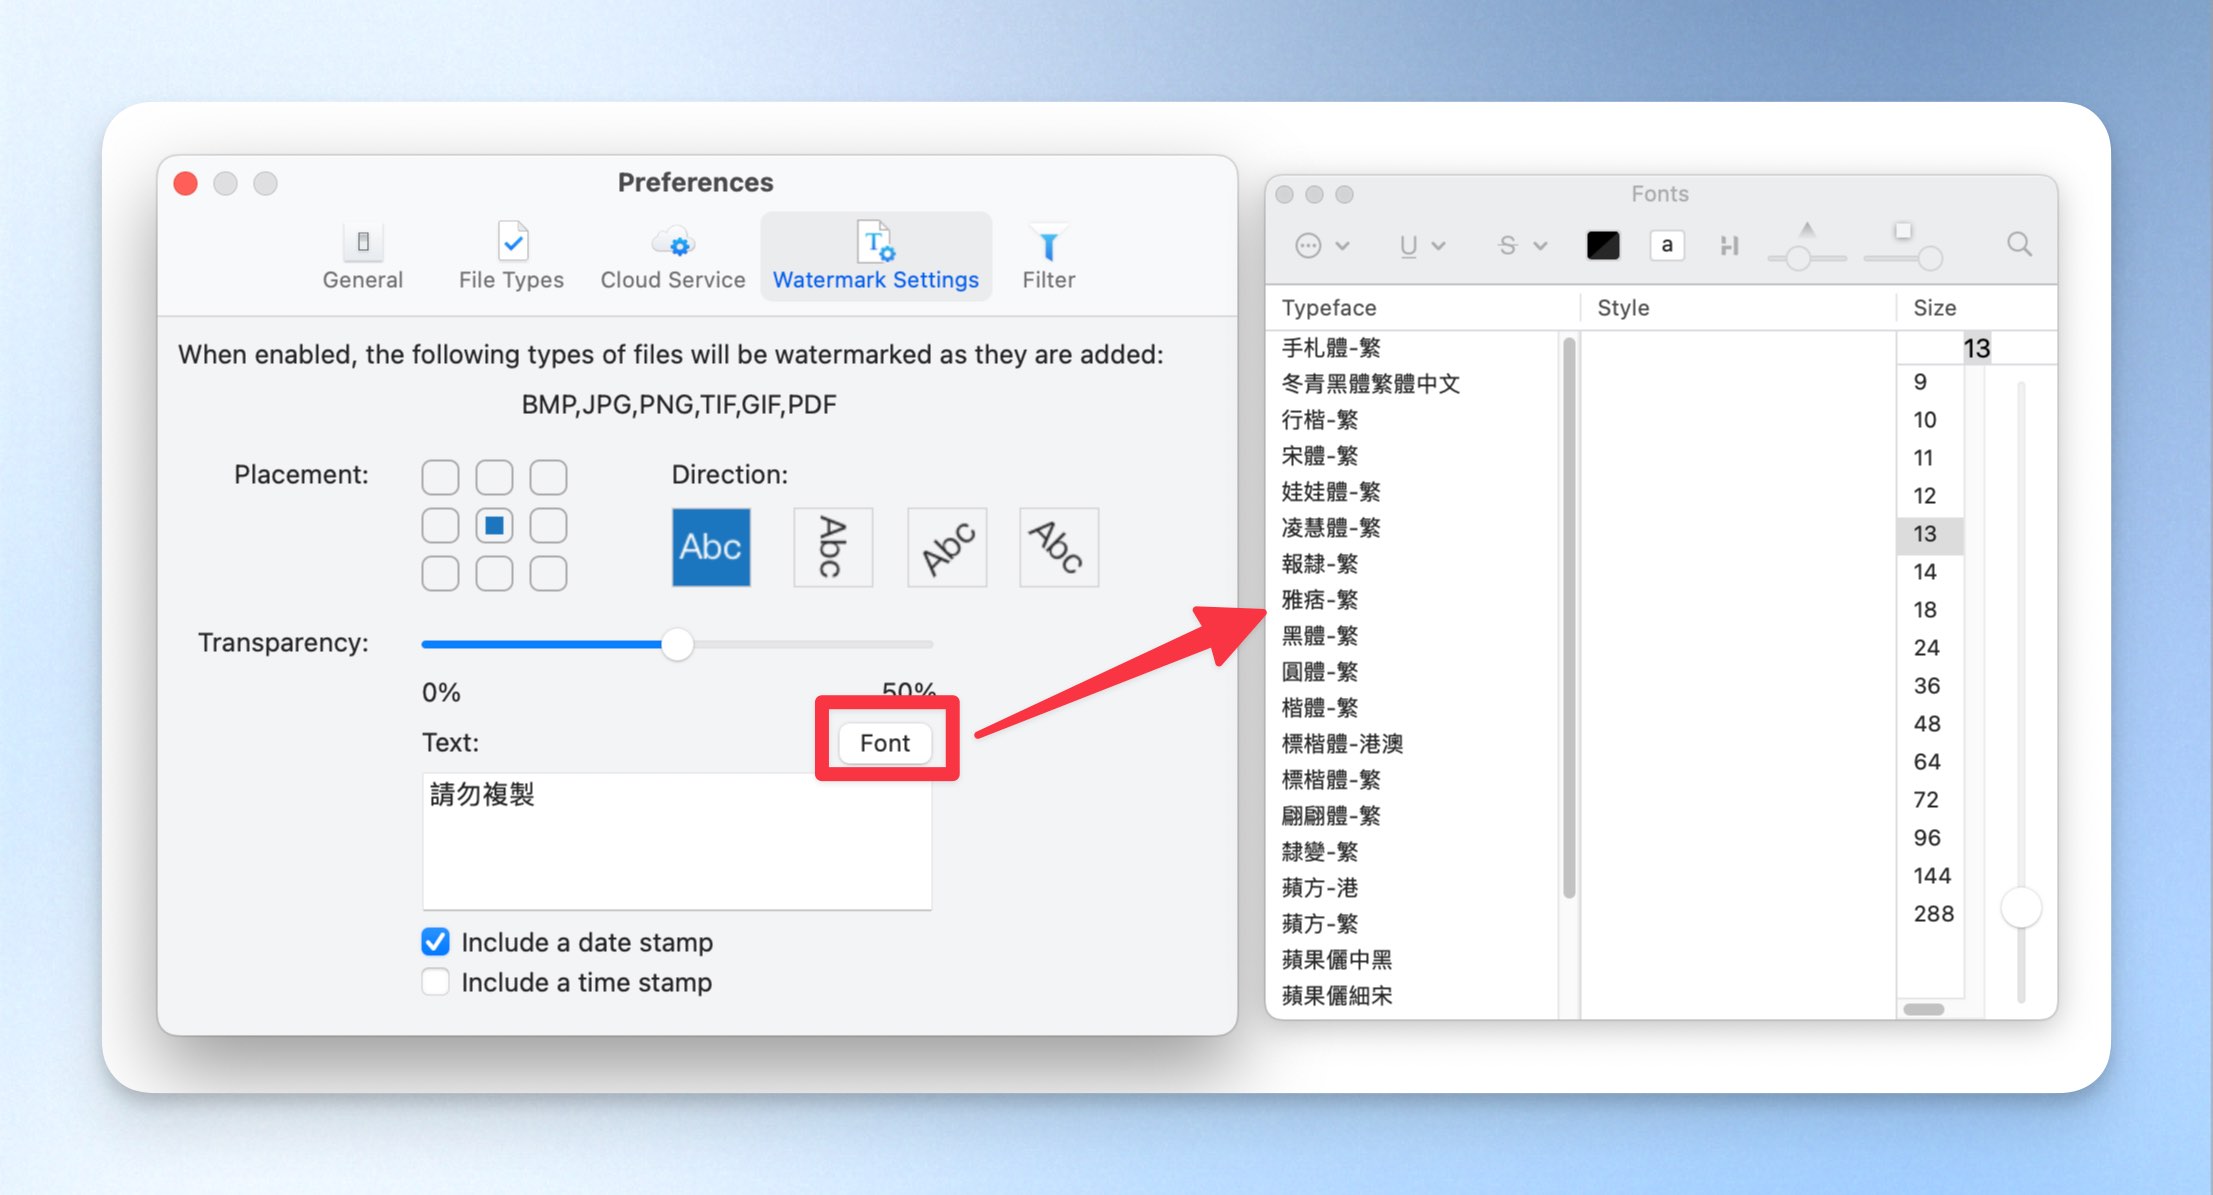Choose the downward diagonal Abc direction icon

(1059, 547)
